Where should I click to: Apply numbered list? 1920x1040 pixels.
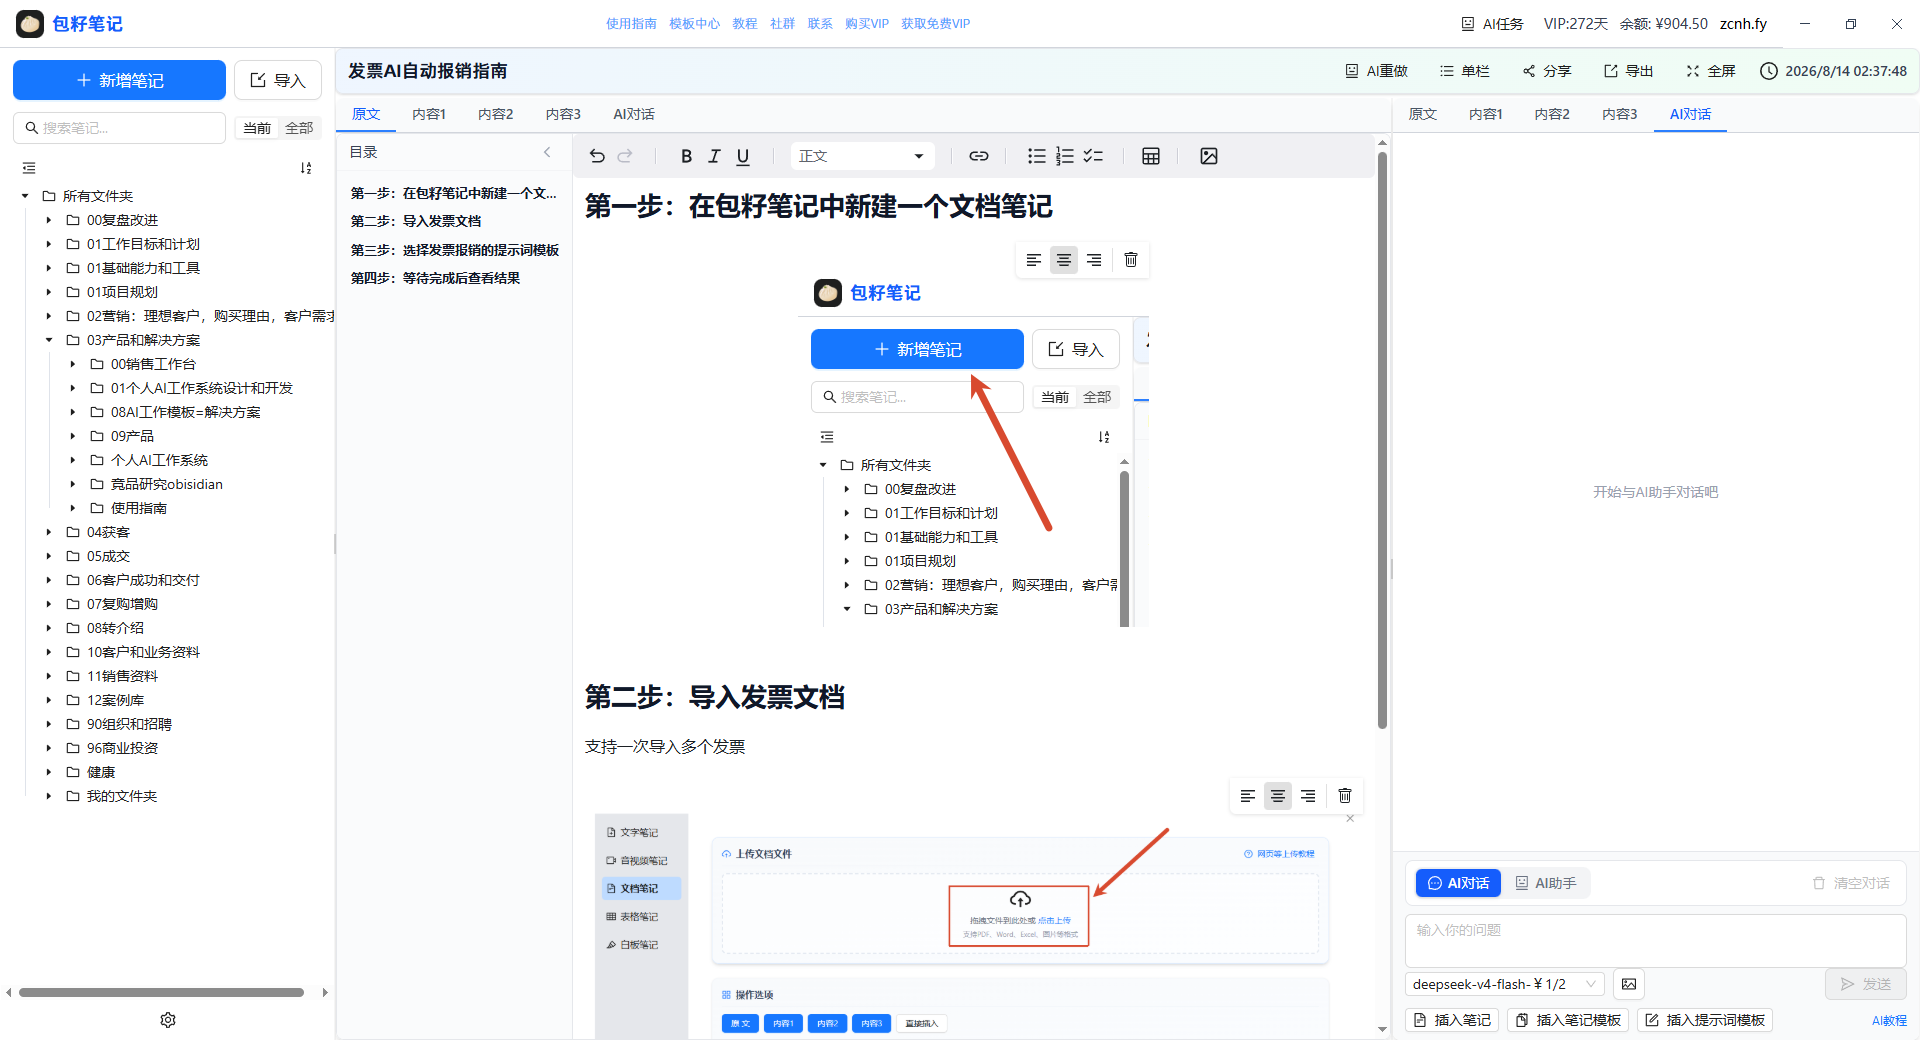coord(1065,156)
